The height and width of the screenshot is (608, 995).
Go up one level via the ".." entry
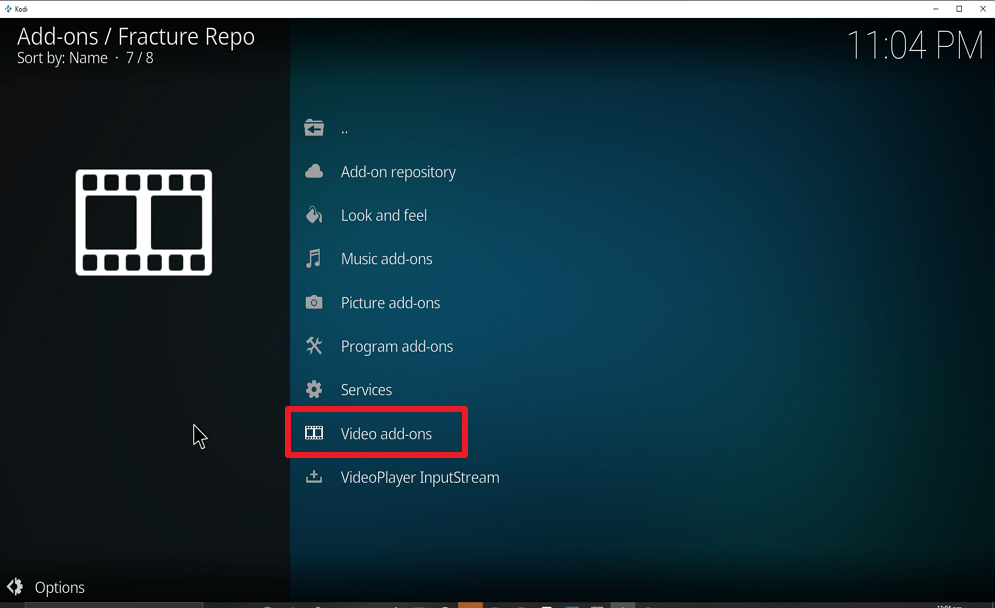click(344, 129)
